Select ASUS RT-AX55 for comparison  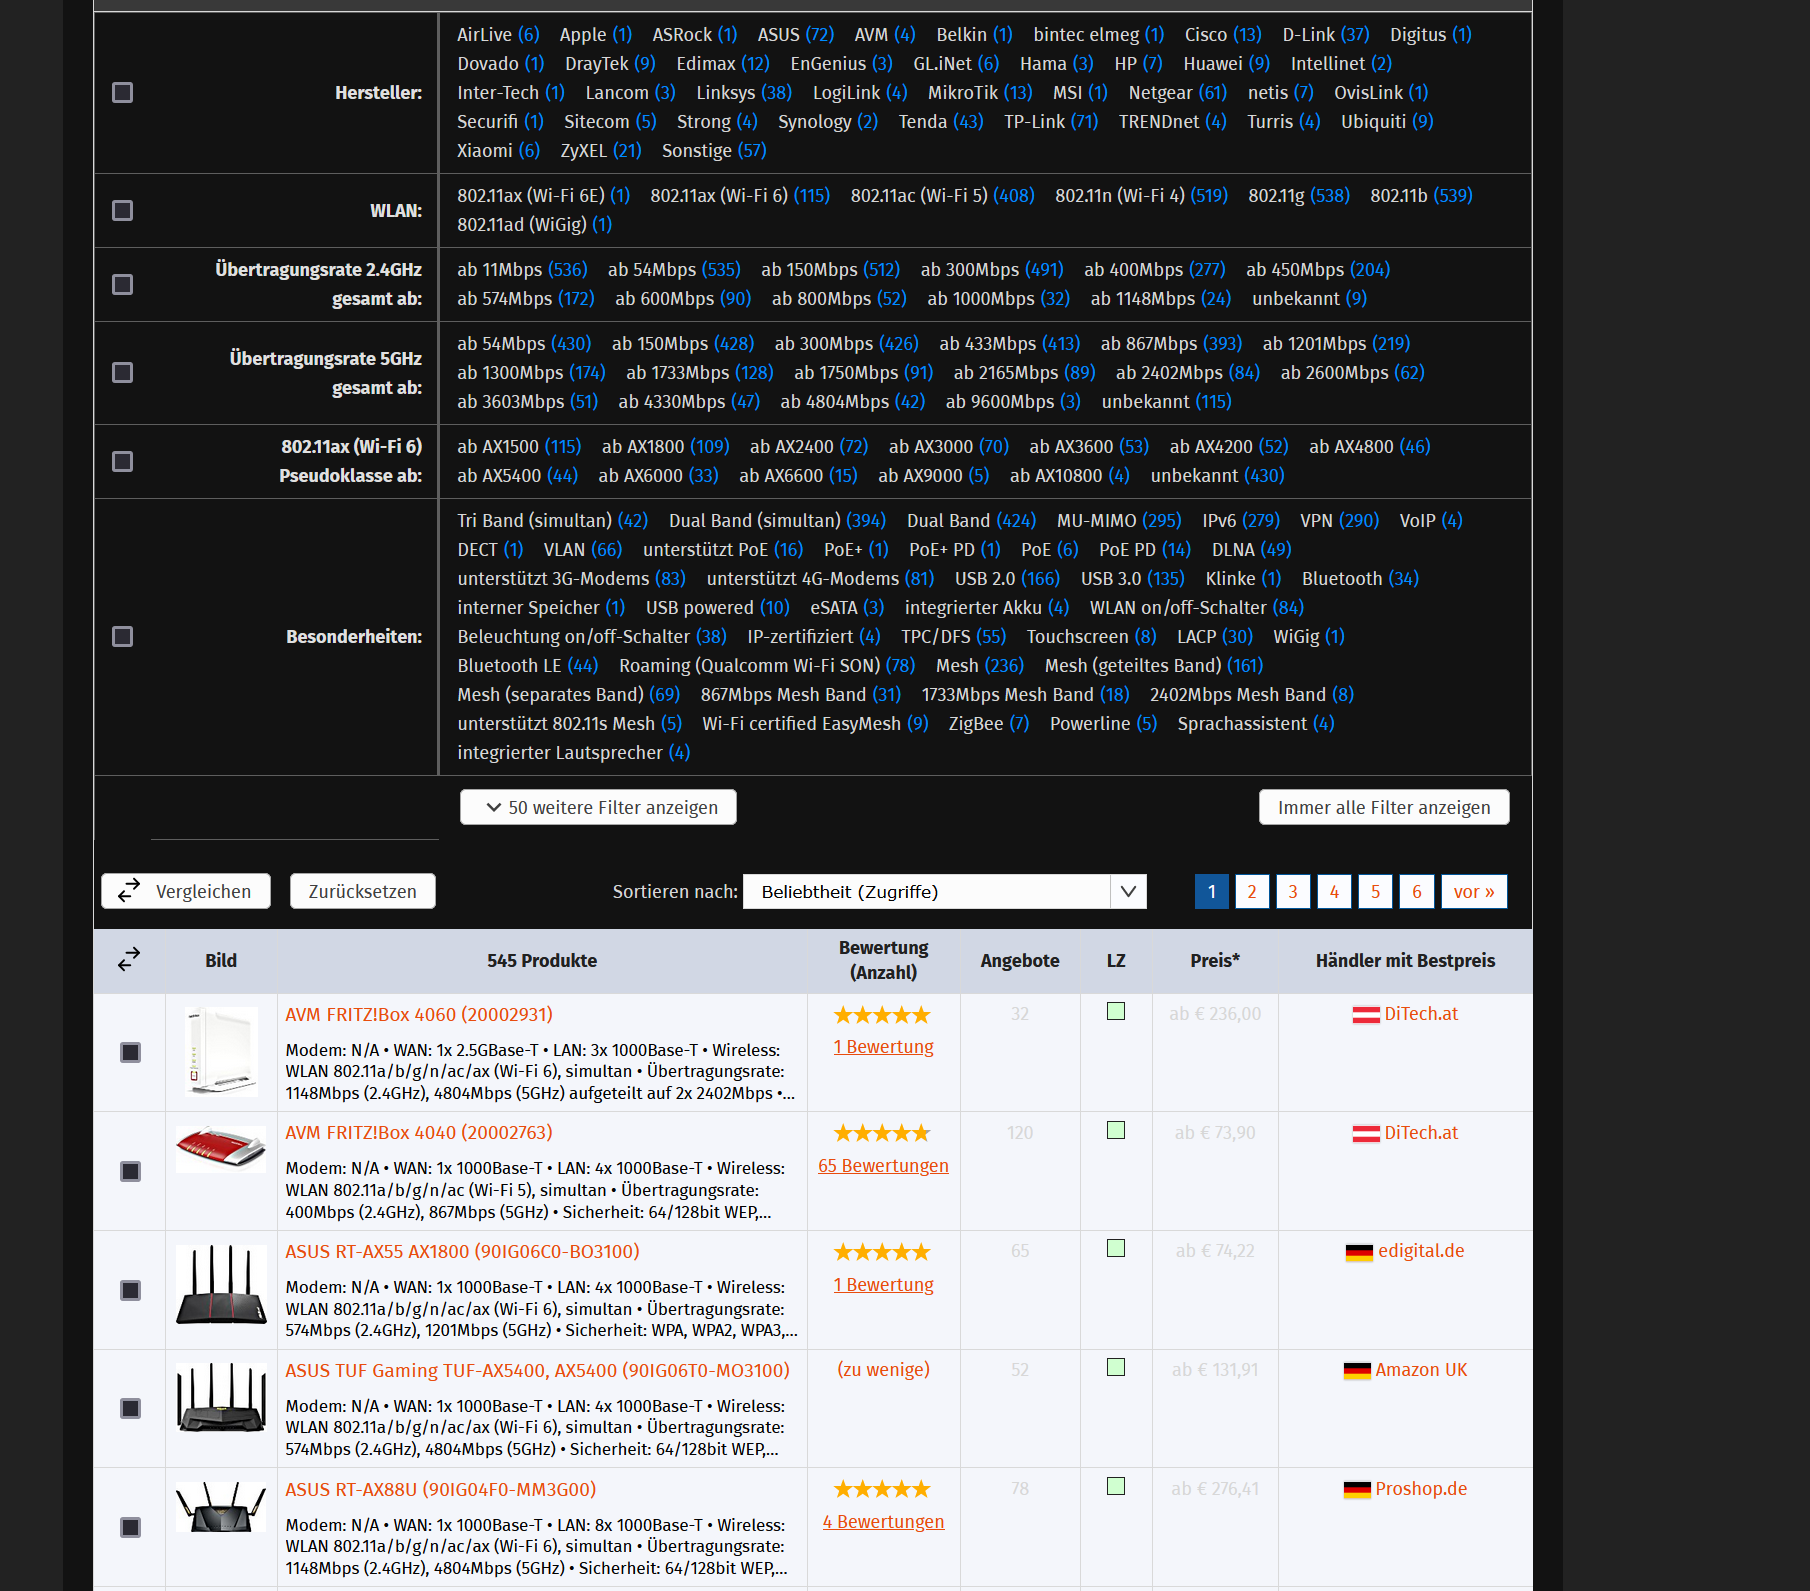[x=130, y=1290]
